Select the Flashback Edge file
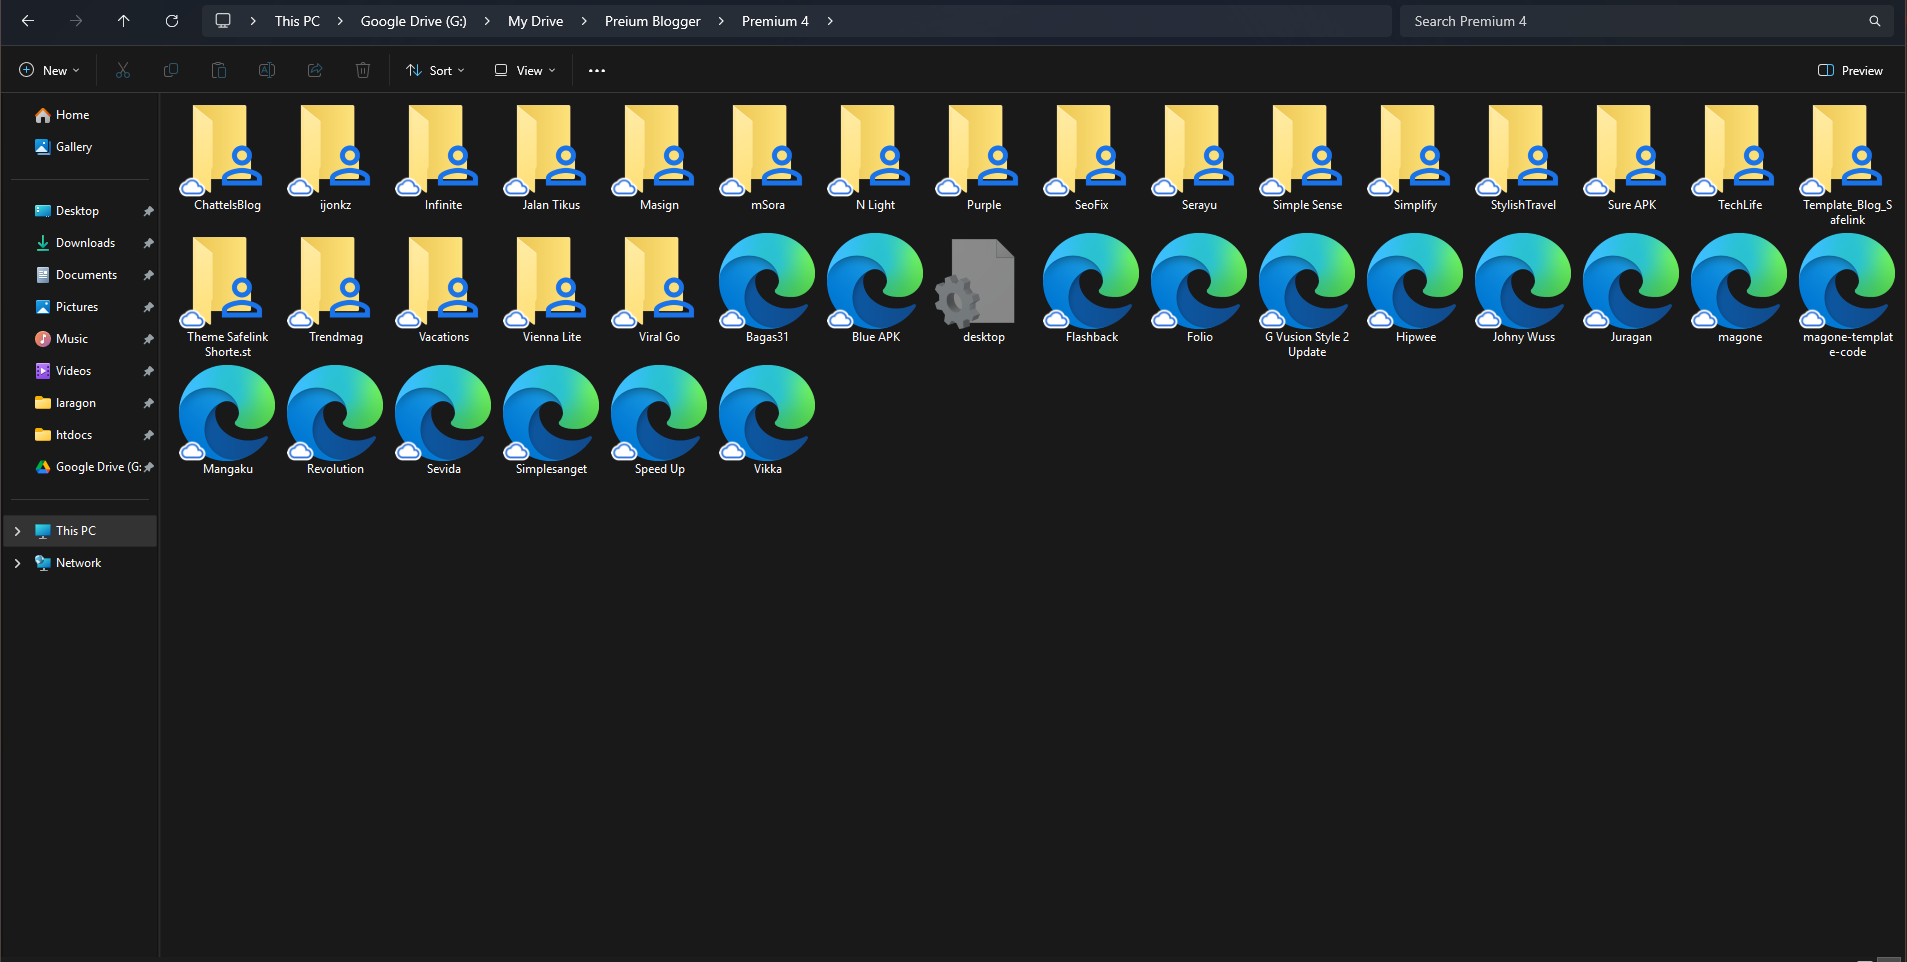This screenshot has width=1907, height=962. pyautogui.click(x=1091, y=290)
